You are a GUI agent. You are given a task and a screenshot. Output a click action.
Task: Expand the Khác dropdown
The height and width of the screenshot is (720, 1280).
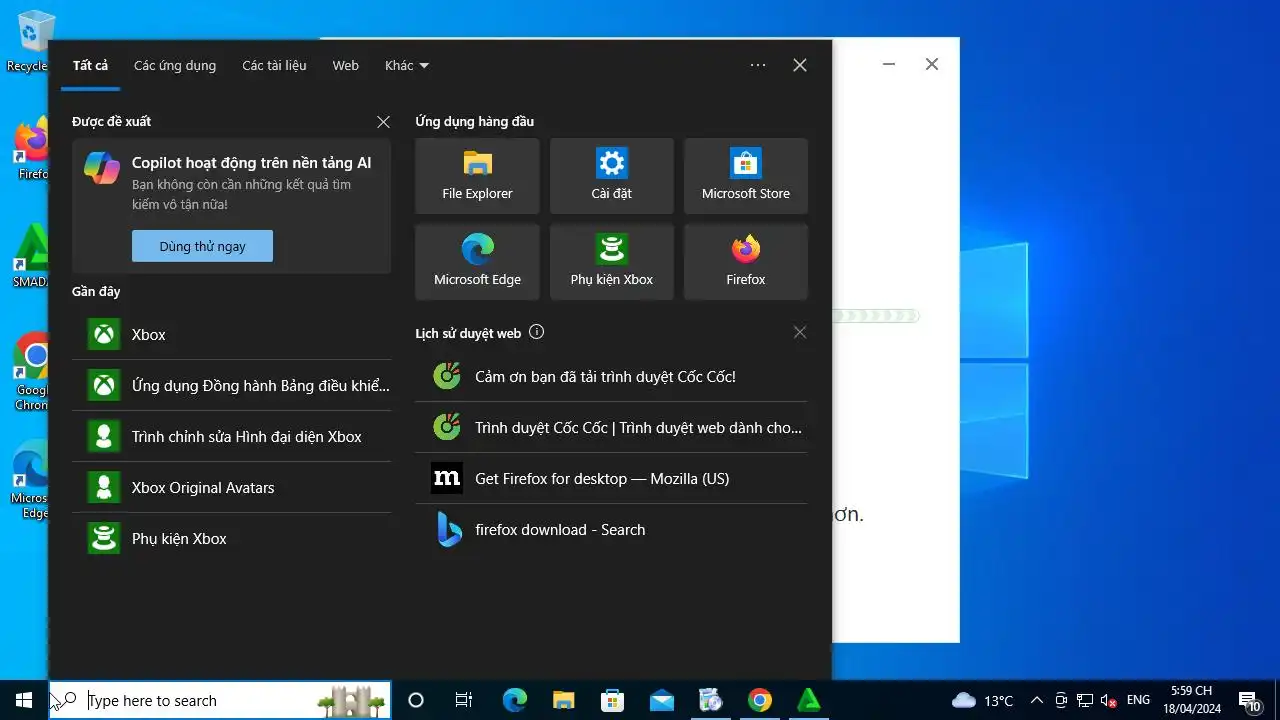[406, 65]
